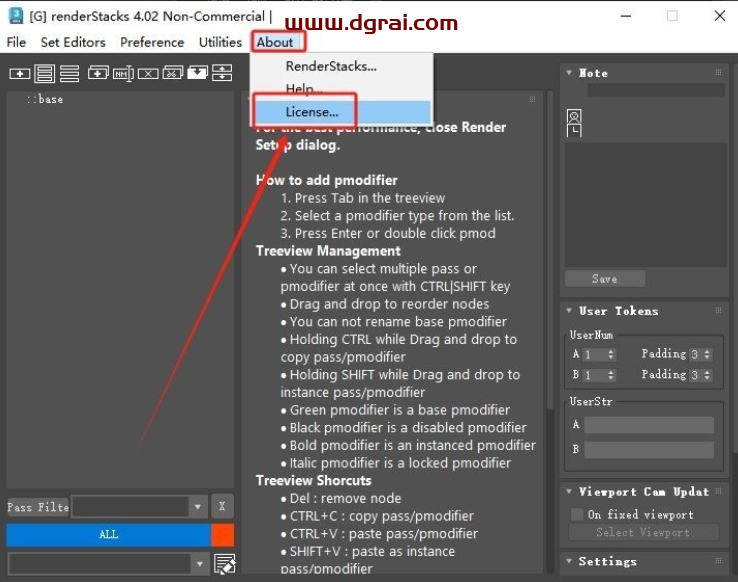Screen dimensions: 738x582
Task: Click 'Treeview Management' heading
Action: pyautogui.click(x=328, y=251)
